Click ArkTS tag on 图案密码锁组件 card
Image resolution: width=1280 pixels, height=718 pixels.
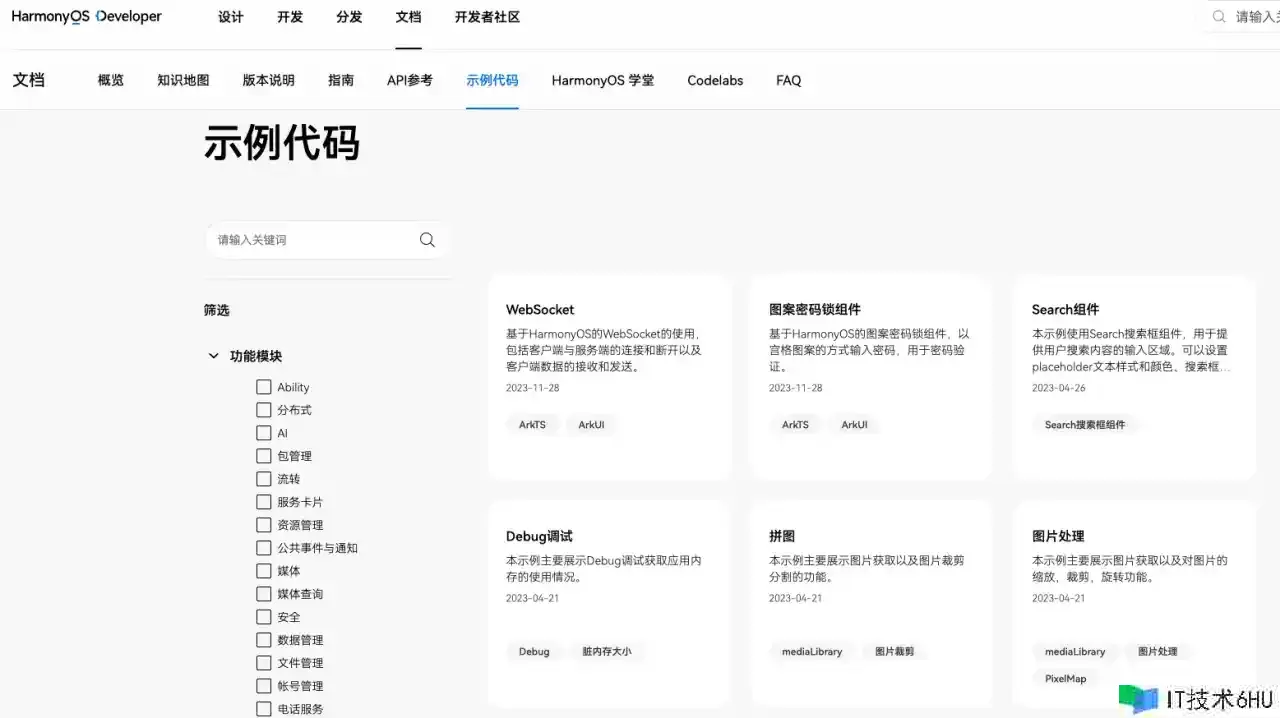(795, 425)
